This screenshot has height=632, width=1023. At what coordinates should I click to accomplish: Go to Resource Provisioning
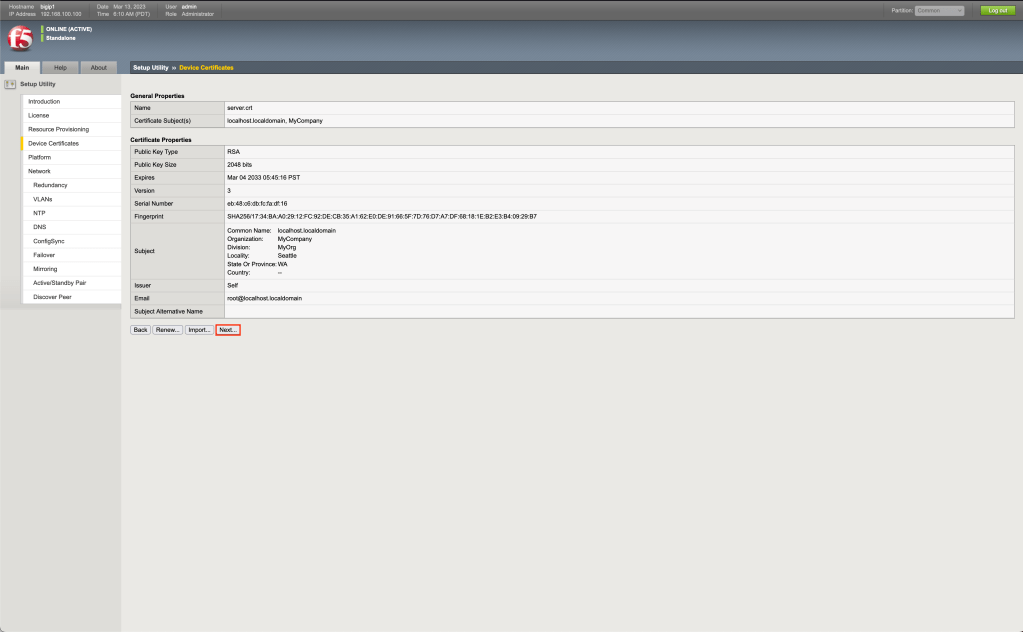(58, 129)
